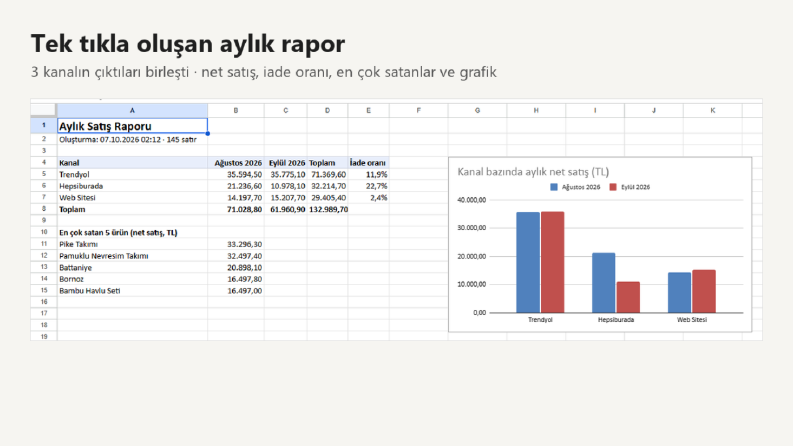The width and height of the screenshot is (793, 446).
Task: Click the value 35.594,50
Action: point(236,174)
